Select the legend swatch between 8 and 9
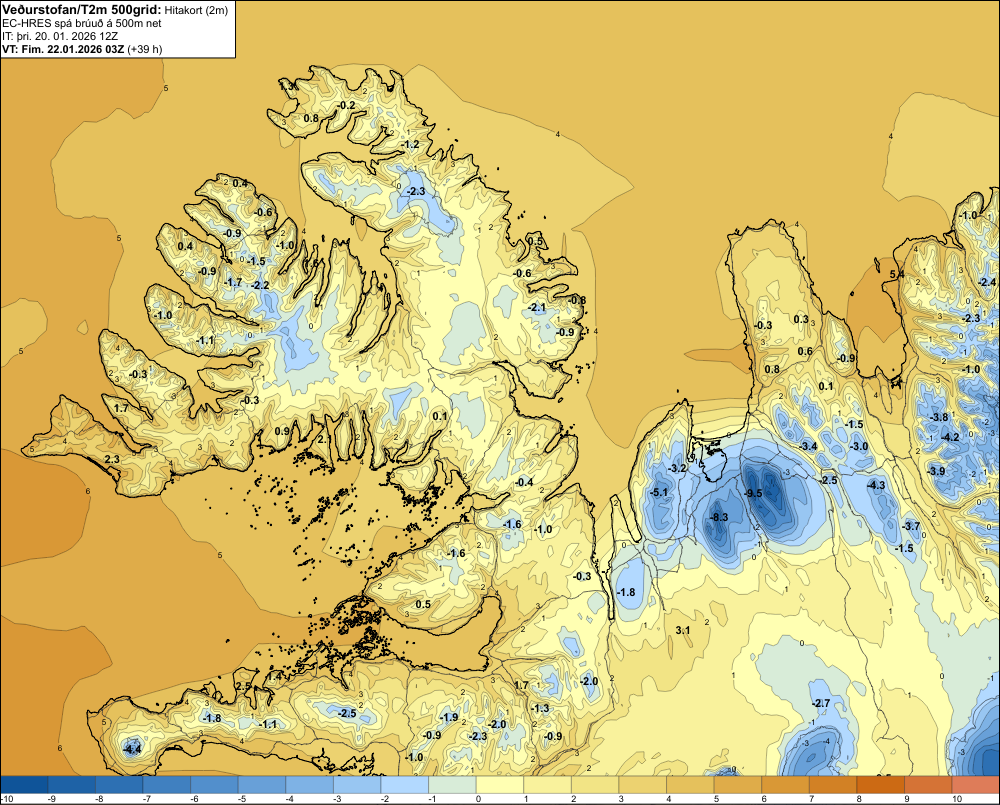This screenshot has height=805, width=1000. point(881,784)
